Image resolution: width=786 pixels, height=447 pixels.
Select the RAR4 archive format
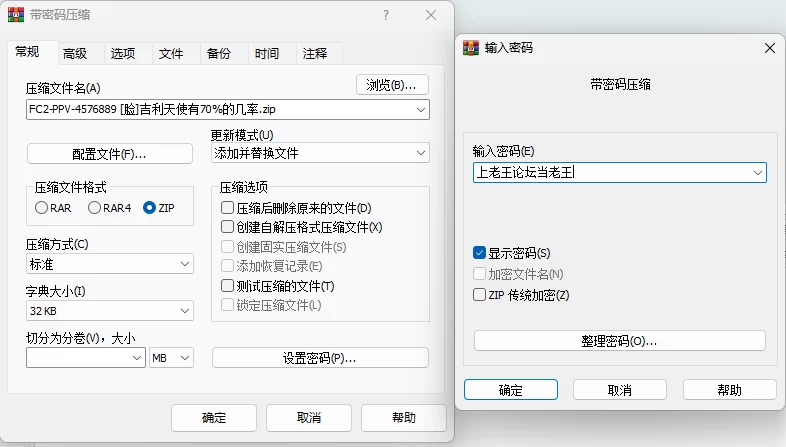pos(95,208)
